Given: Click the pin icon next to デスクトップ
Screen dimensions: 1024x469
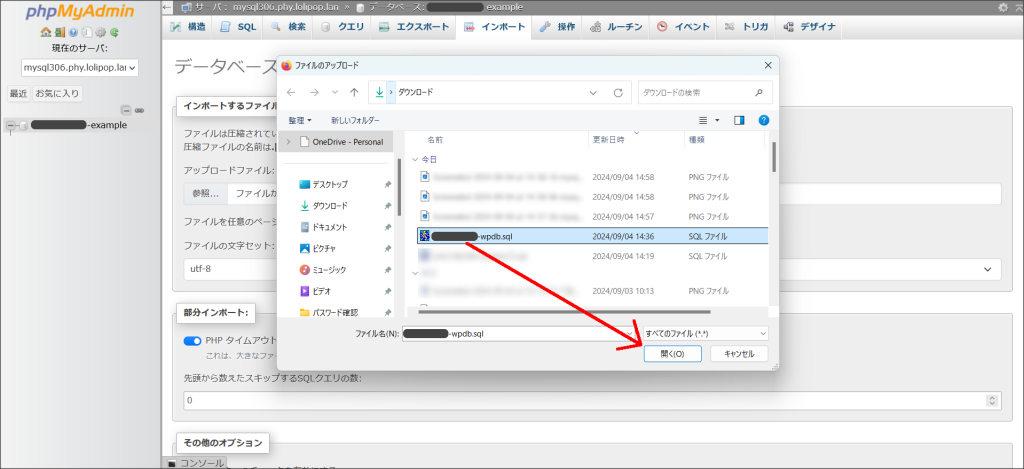Looking at the screenshot, I should (x=388, y=185).
